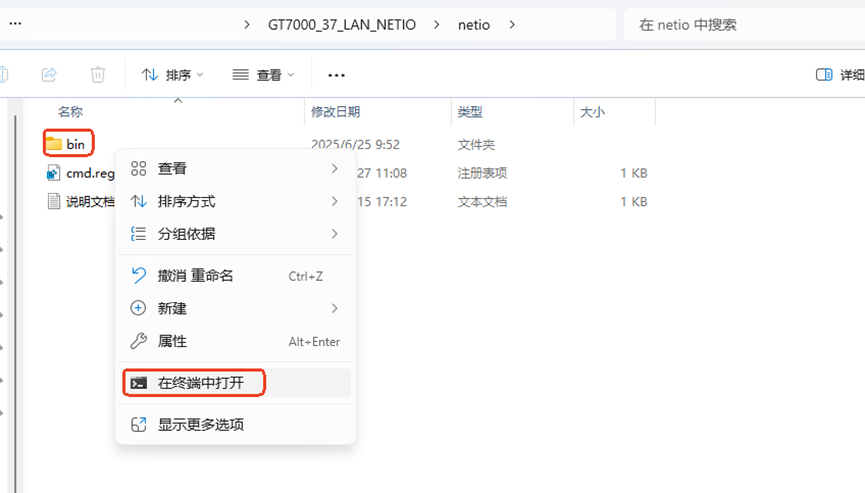Click the 1 KB size of 说明文档
865x493 pixels.
tap(633, 201)
